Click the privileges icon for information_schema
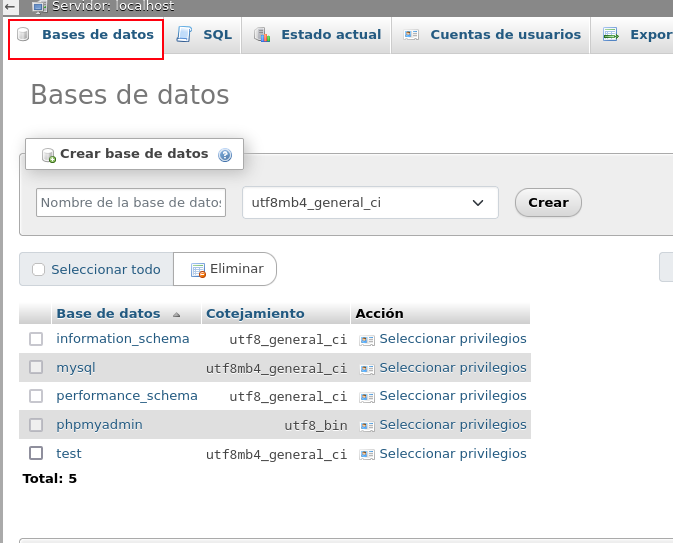This screenshot has width=673, height=543. (366, 340)
